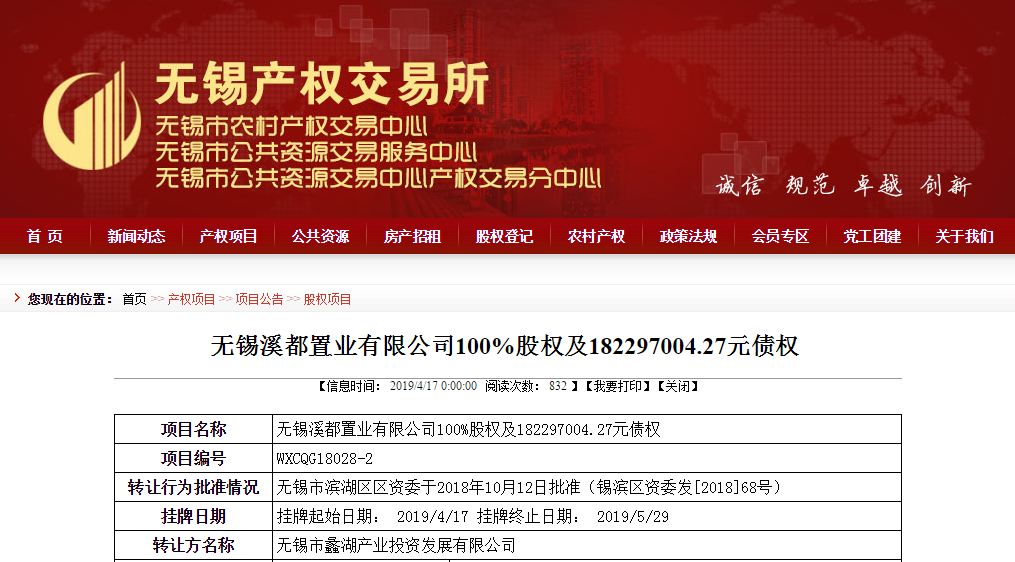The image size is (1015, 562).
Task: Click the 无锡市公共资源交易中心产权交易分中心 banner line
Action: pyautogui.click(x=378, y=177)
